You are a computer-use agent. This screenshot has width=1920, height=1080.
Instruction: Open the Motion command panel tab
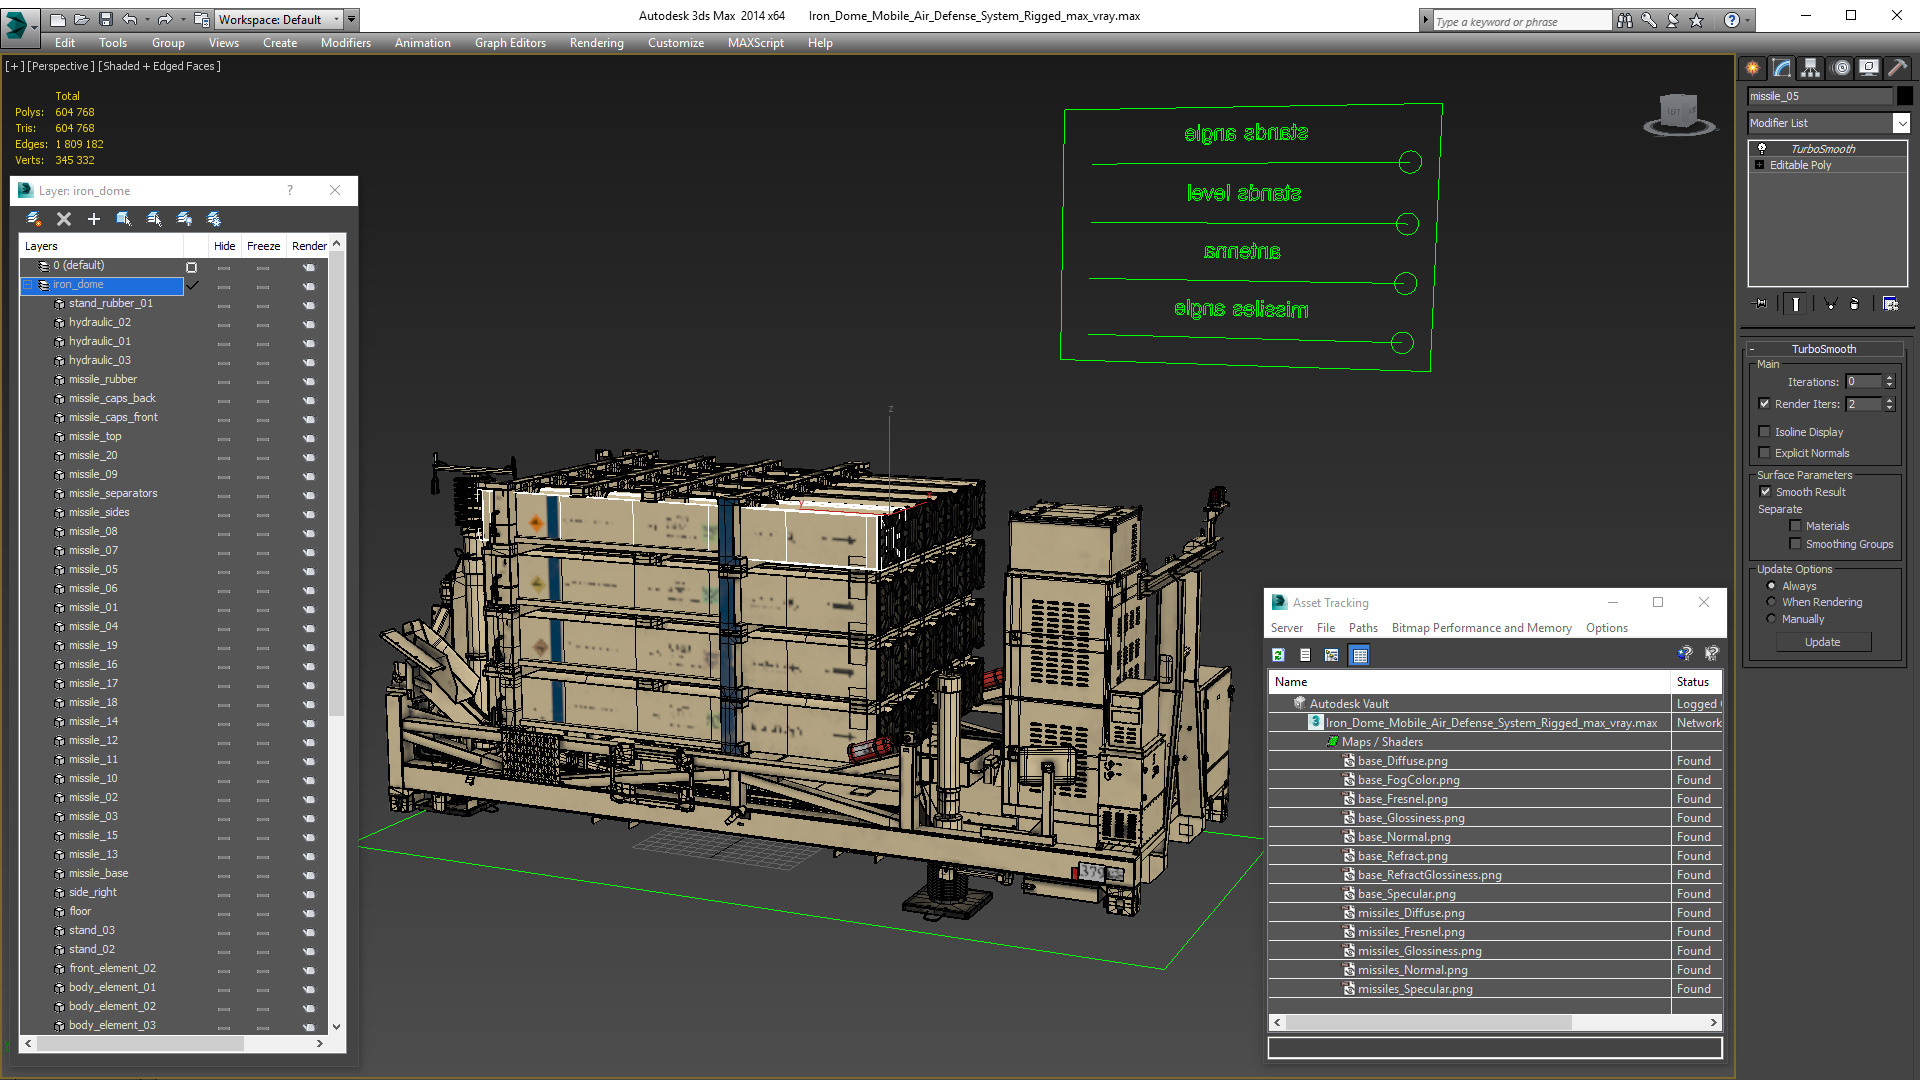coord(1841,68)
